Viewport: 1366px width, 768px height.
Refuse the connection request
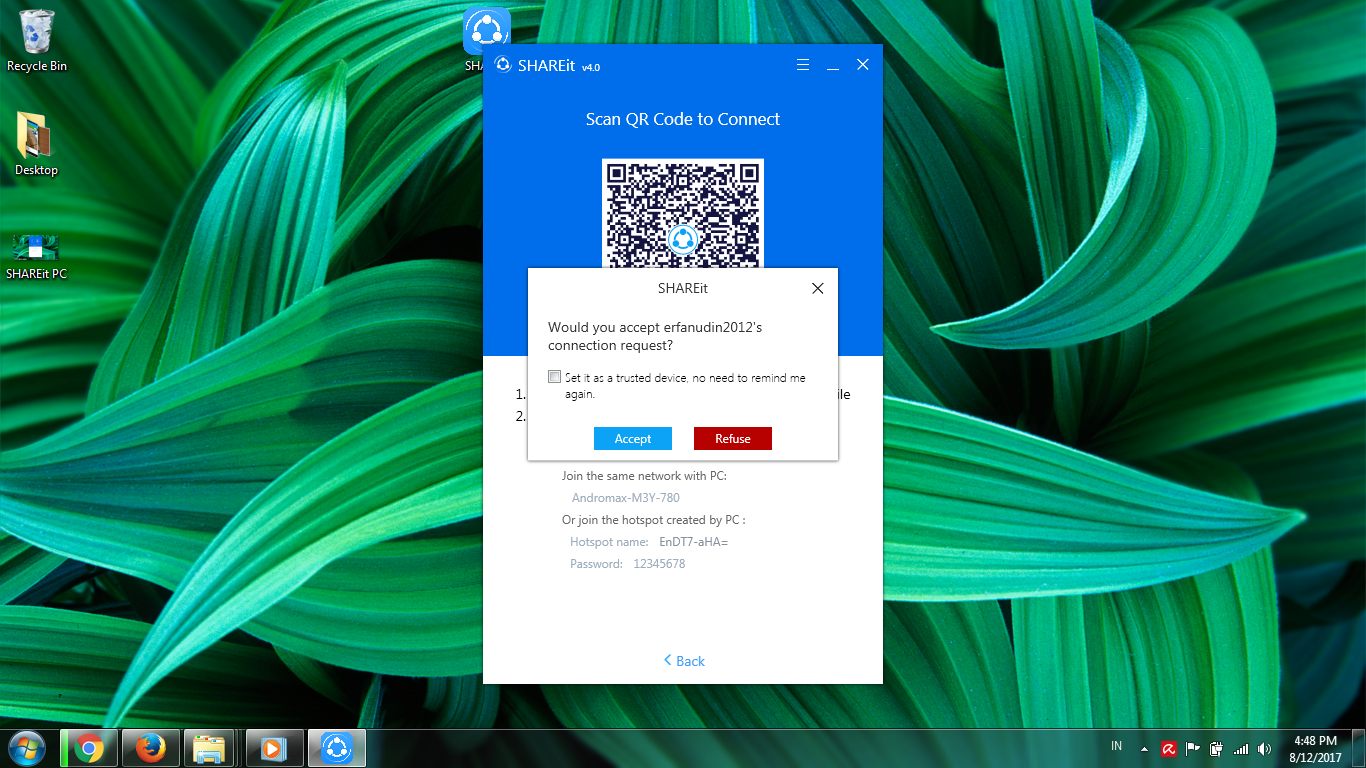click(x=732, y=439)
